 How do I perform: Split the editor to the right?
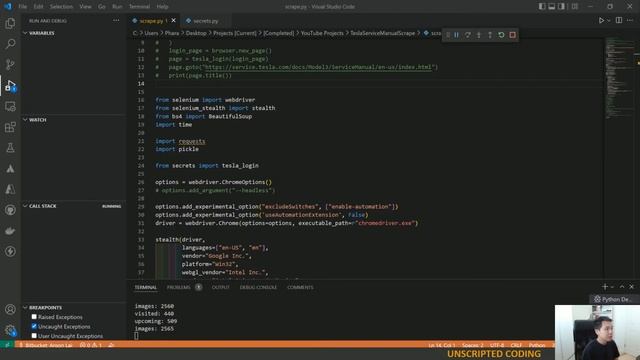(x=619, y=20)
